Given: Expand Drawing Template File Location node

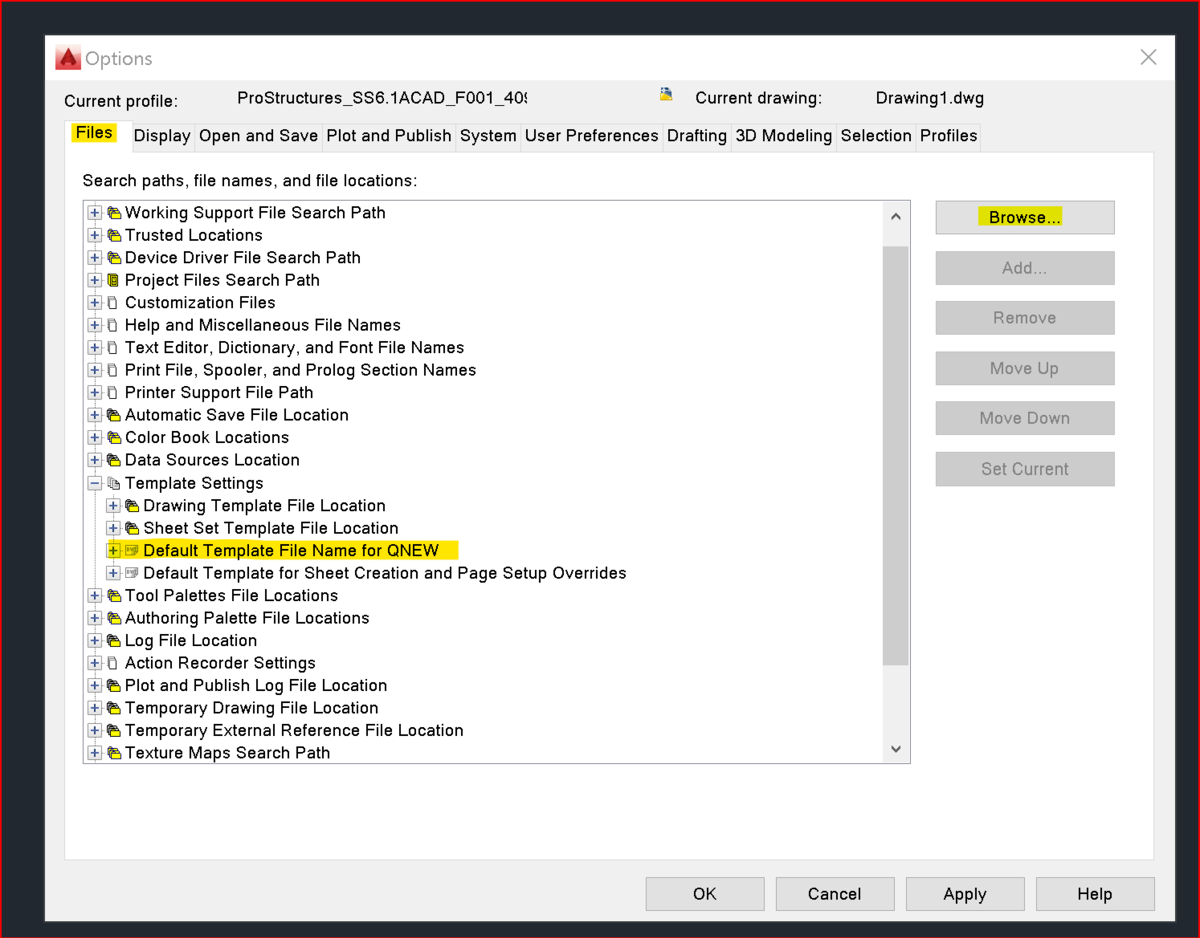Looking at the screenshot, I should (113, 506).
